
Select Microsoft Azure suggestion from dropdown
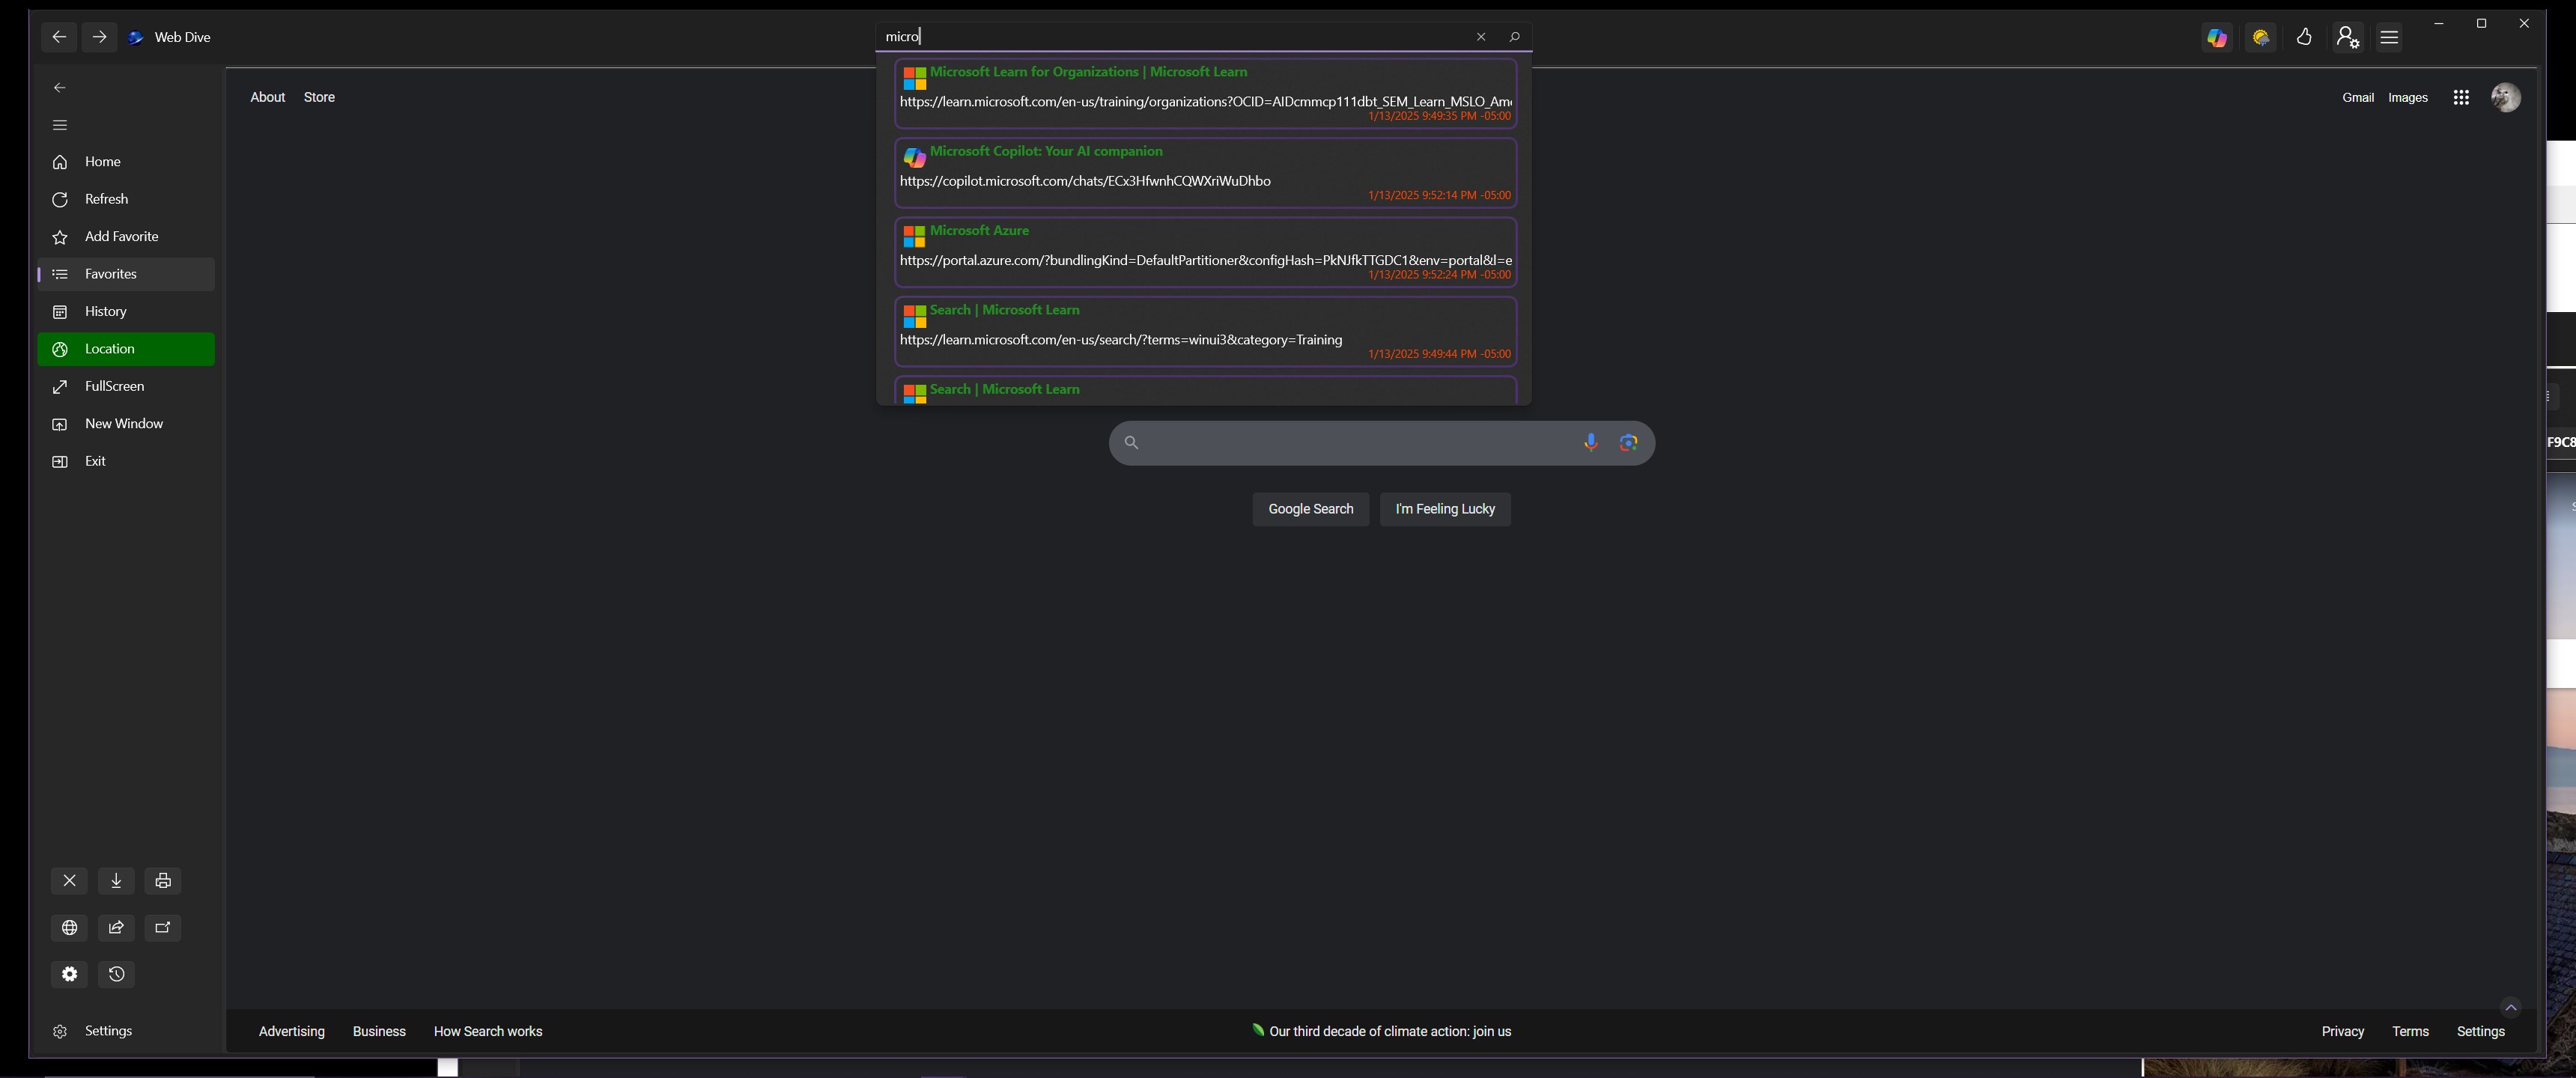coord(1205,252)
